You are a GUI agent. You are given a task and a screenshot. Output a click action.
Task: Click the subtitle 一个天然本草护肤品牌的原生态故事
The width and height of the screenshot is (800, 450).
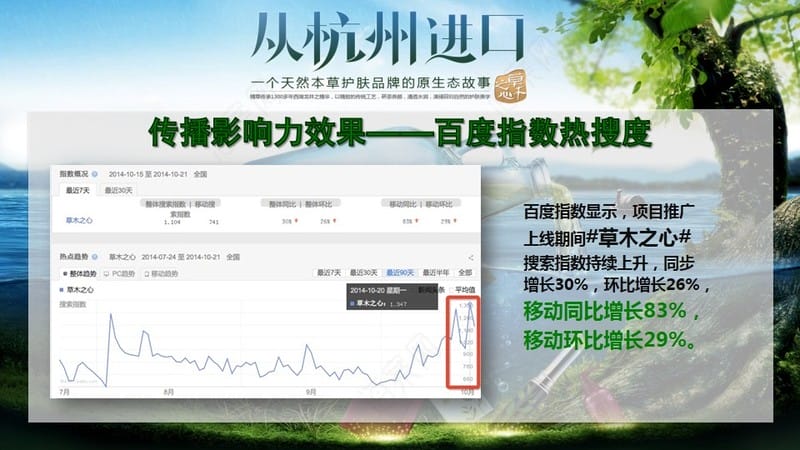370,83
